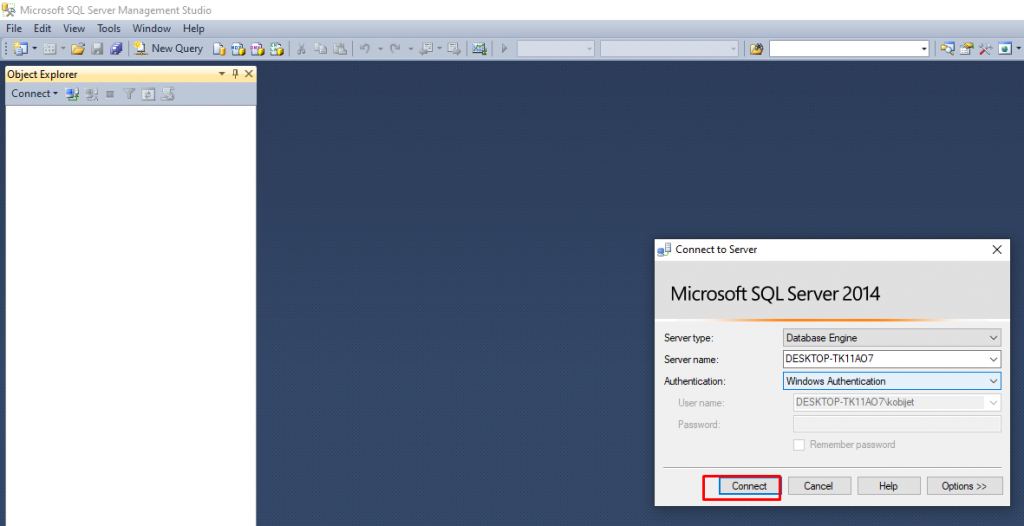The width and height of the screenshot is (1024, 526).
Task: Open the Connect dropdown in Object Explorer
Action: point(35,93)
